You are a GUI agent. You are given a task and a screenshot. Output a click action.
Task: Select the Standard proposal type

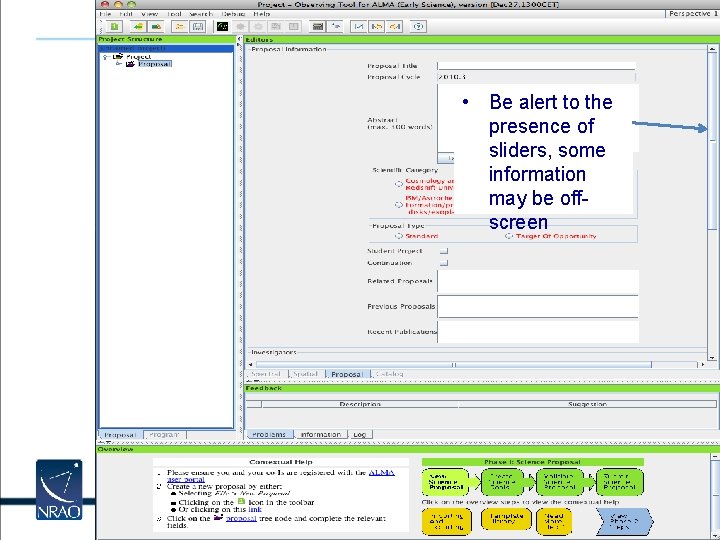[399, 236]
